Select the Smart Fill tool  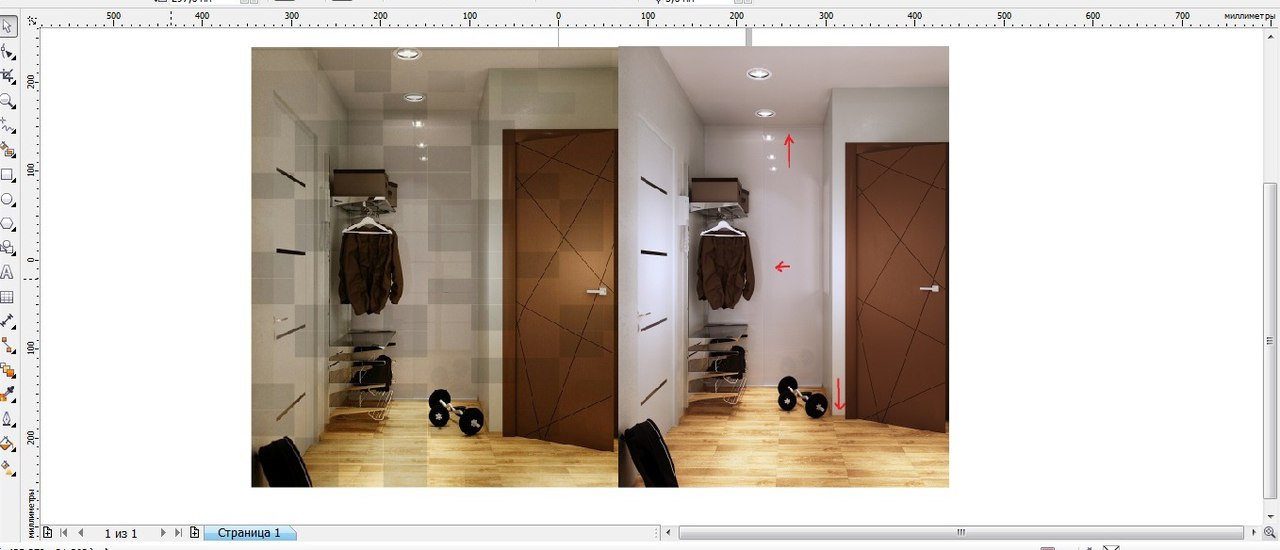(x=8, y=150)
